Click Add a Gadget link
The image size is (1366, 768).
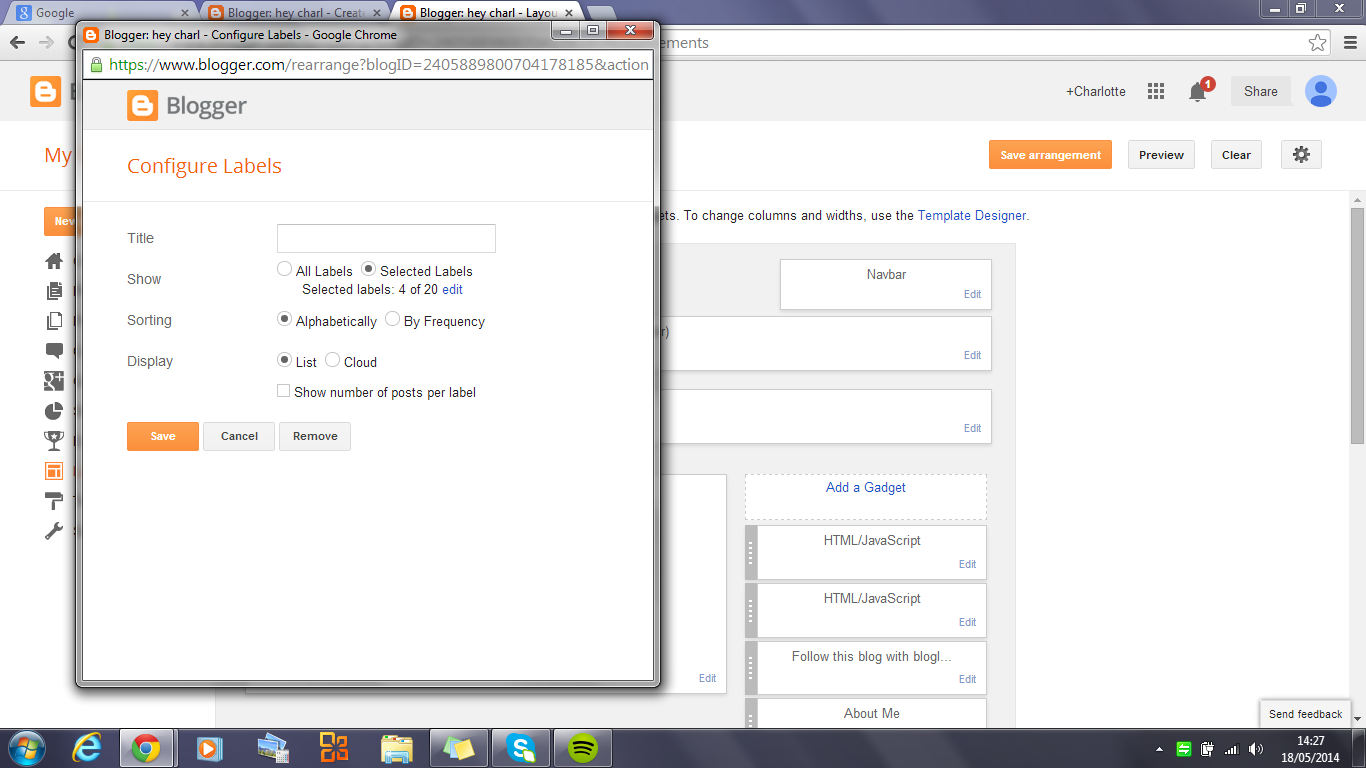pyautogui.click(x=866, y=488)
